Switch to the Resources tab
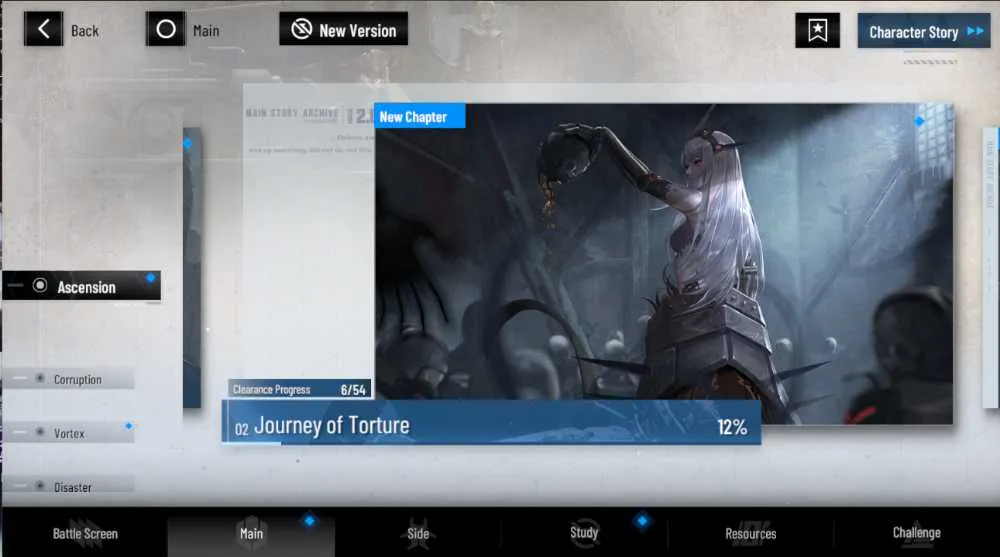 [x=751, y=533]
